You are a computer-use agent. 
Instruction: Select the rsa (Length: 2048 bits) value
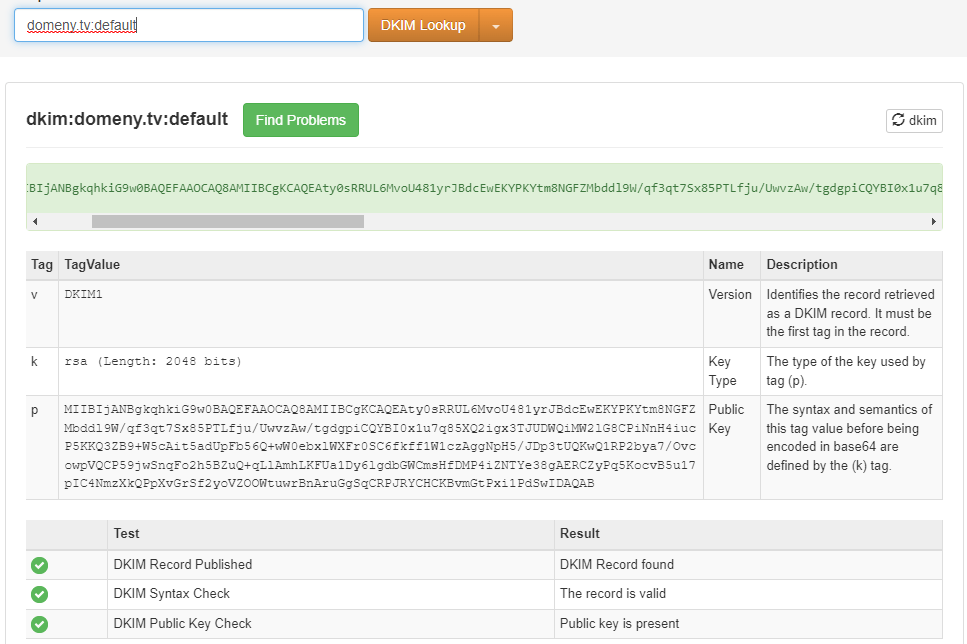pos(153,361)
